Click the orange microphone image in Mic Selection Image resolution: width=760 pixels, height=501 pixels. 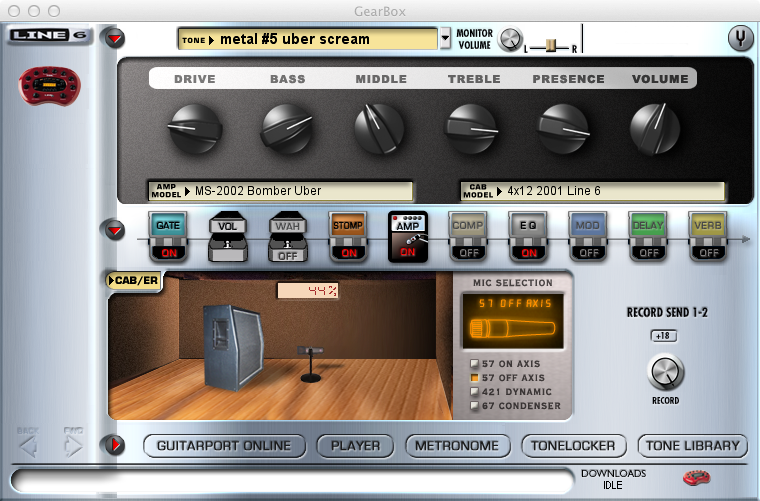pos(513,329)
